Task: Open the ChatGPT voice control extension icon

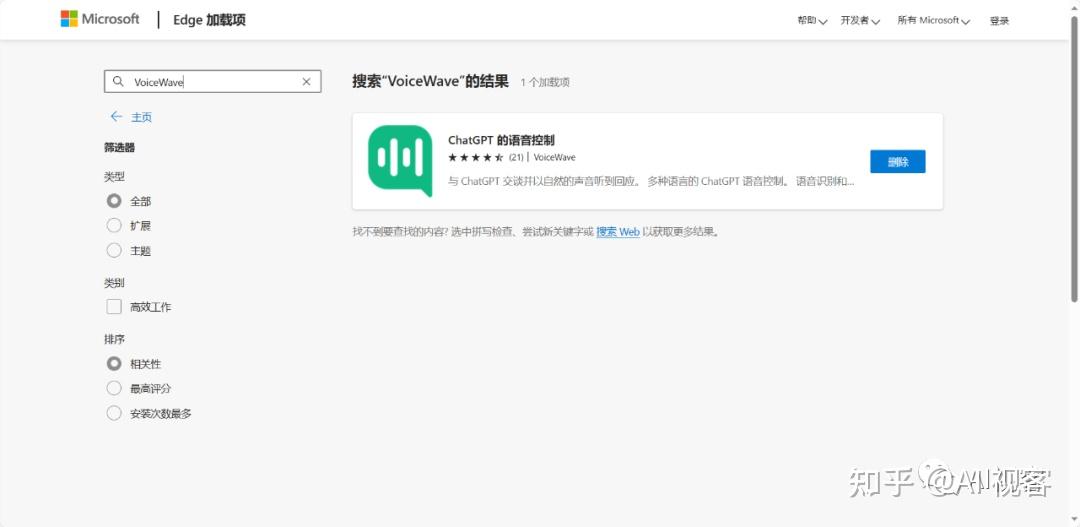Action: [x=400, y=161]
